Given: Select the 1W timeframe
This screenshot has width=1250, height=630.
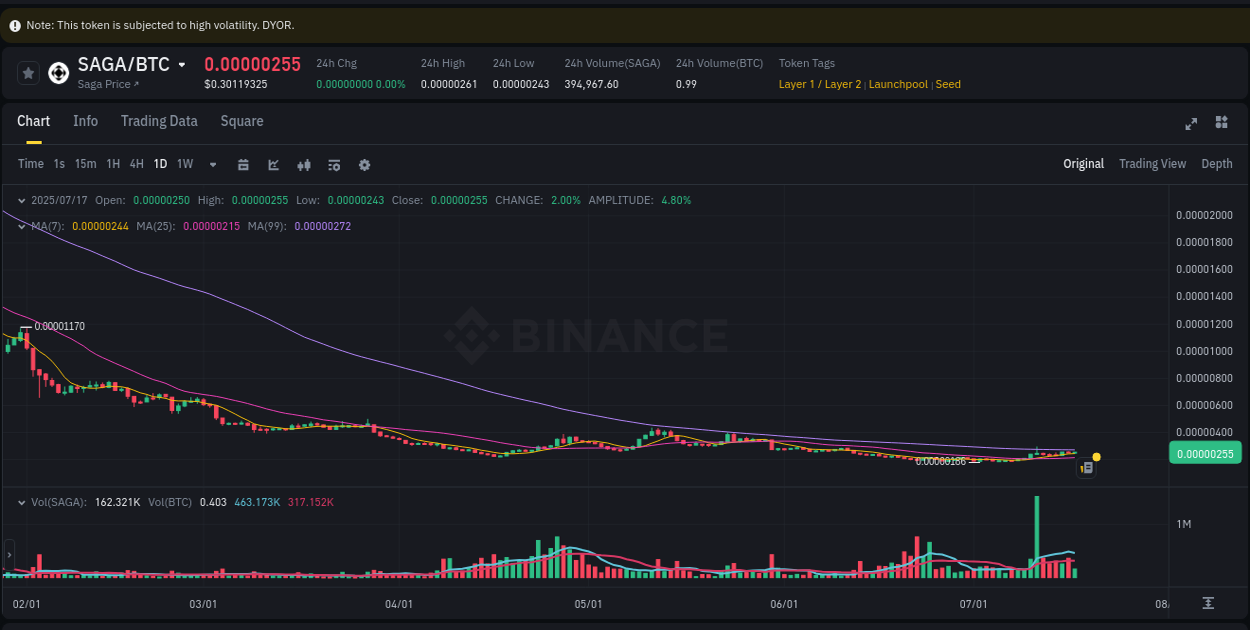Looking at the screenshot, I should (184, 164).
